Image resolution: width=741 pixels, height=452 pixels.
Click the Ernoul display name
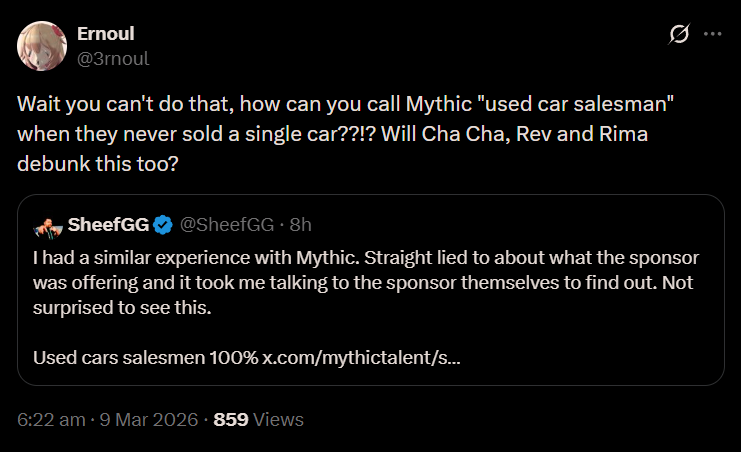click(106, 33)
